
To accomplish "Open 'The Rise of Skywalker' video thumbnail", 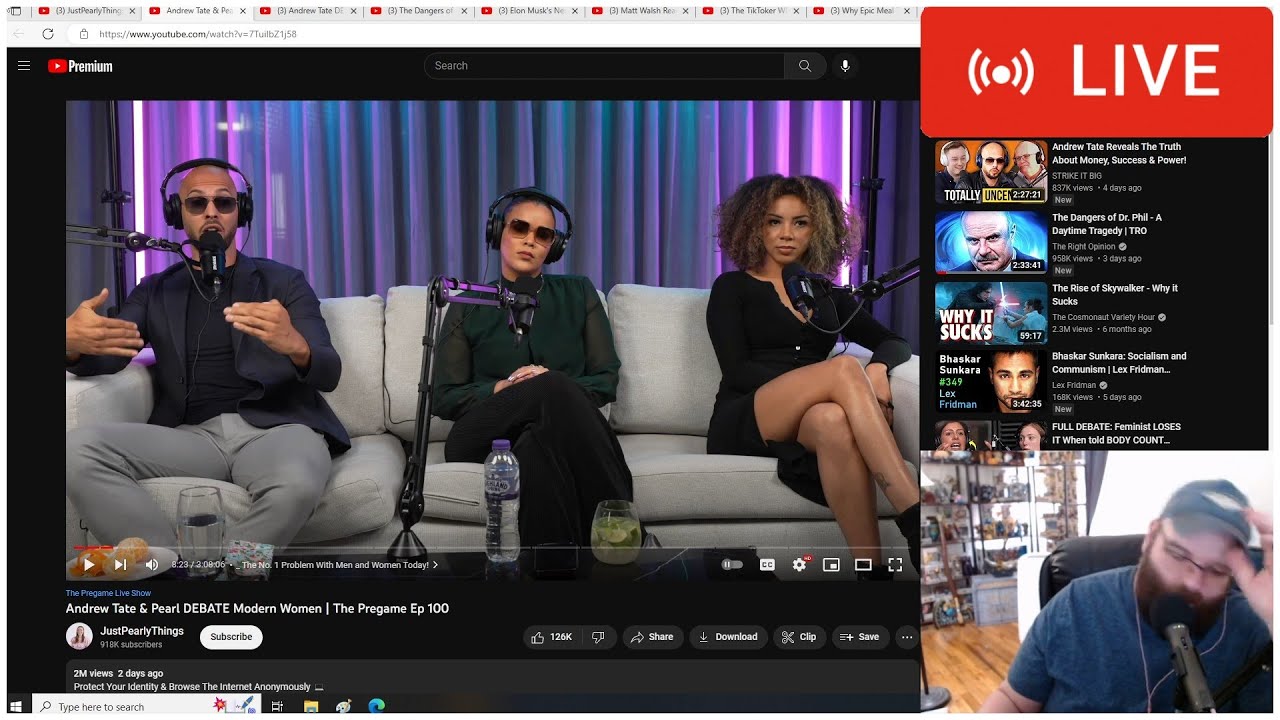I will click(991, 313).
